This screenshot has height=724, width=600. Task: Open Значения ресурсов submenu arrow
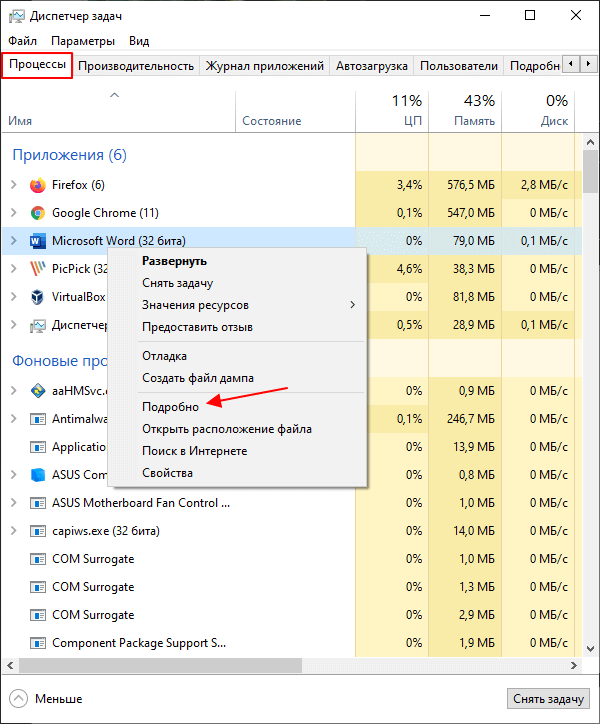[x=352, y=305]
